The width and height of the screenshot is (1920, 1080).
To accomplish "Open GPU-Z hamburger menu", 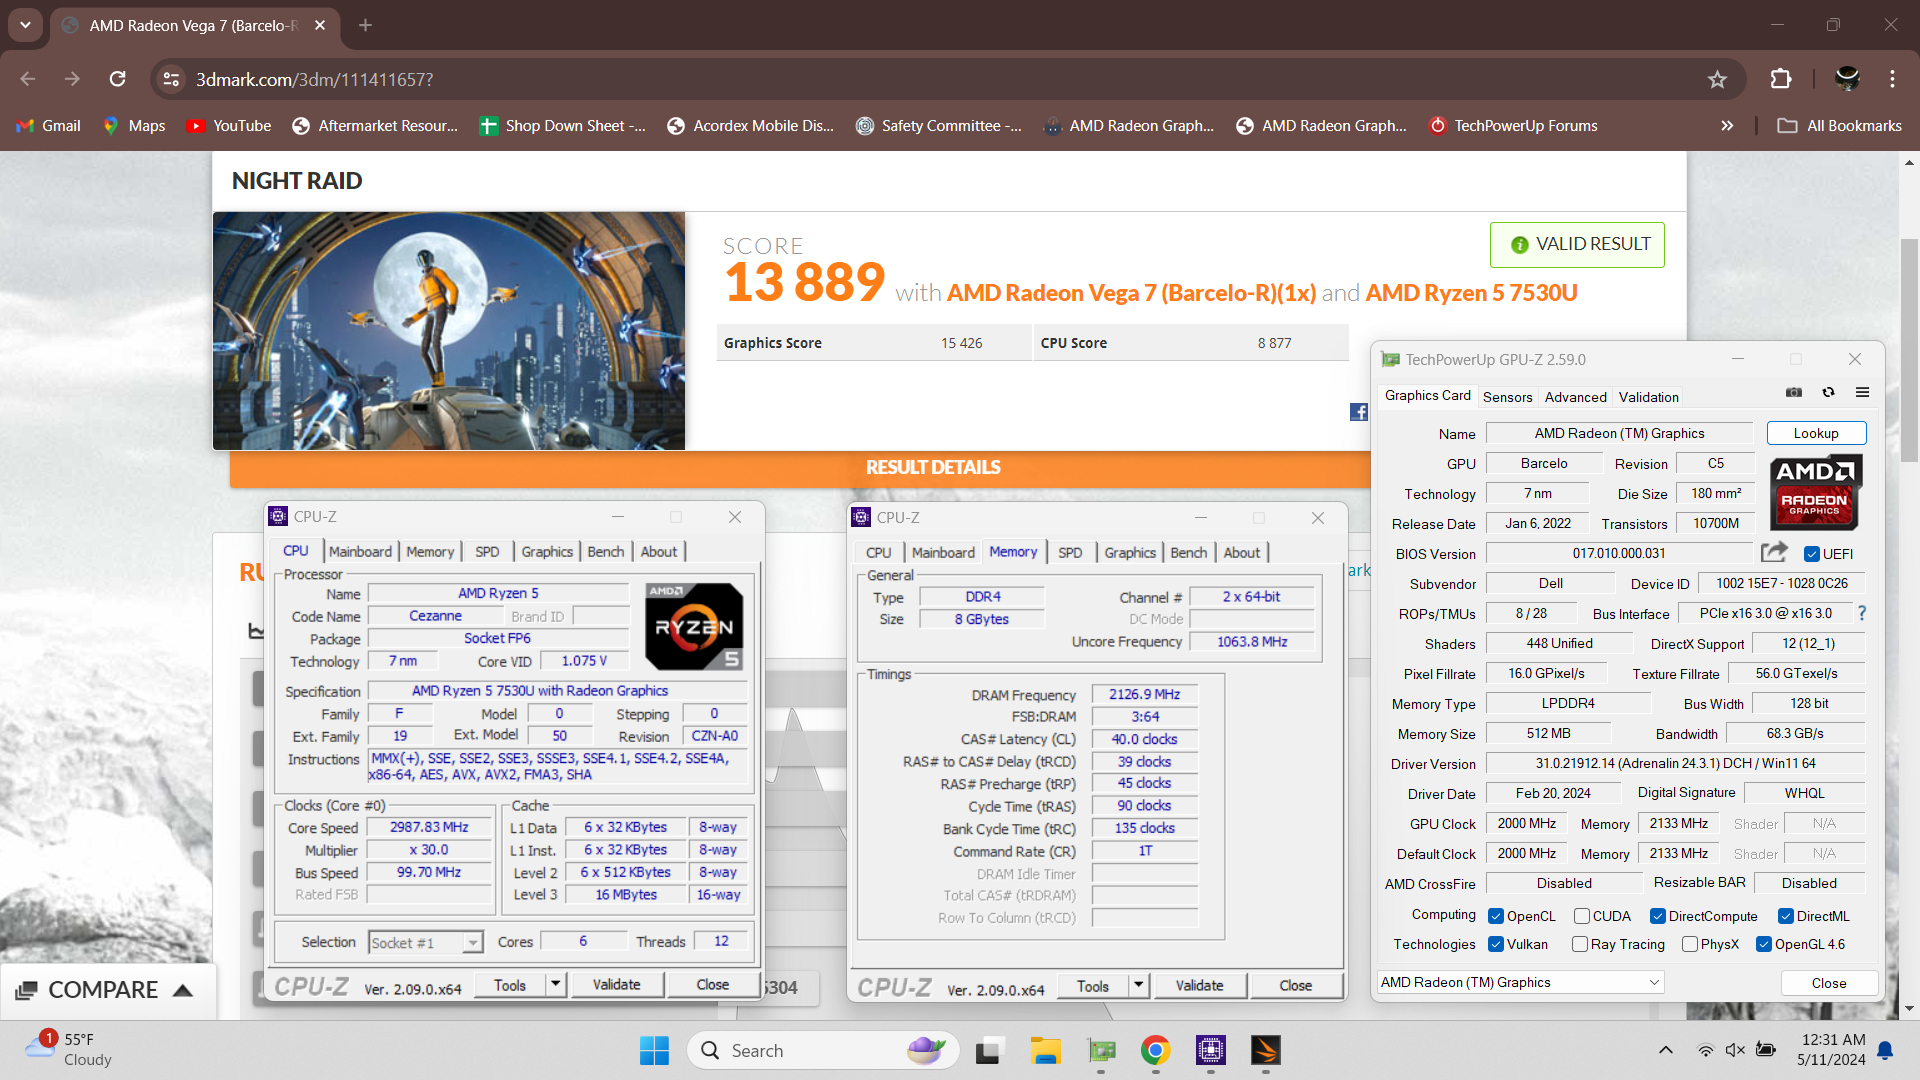I will pos(1862,393).
